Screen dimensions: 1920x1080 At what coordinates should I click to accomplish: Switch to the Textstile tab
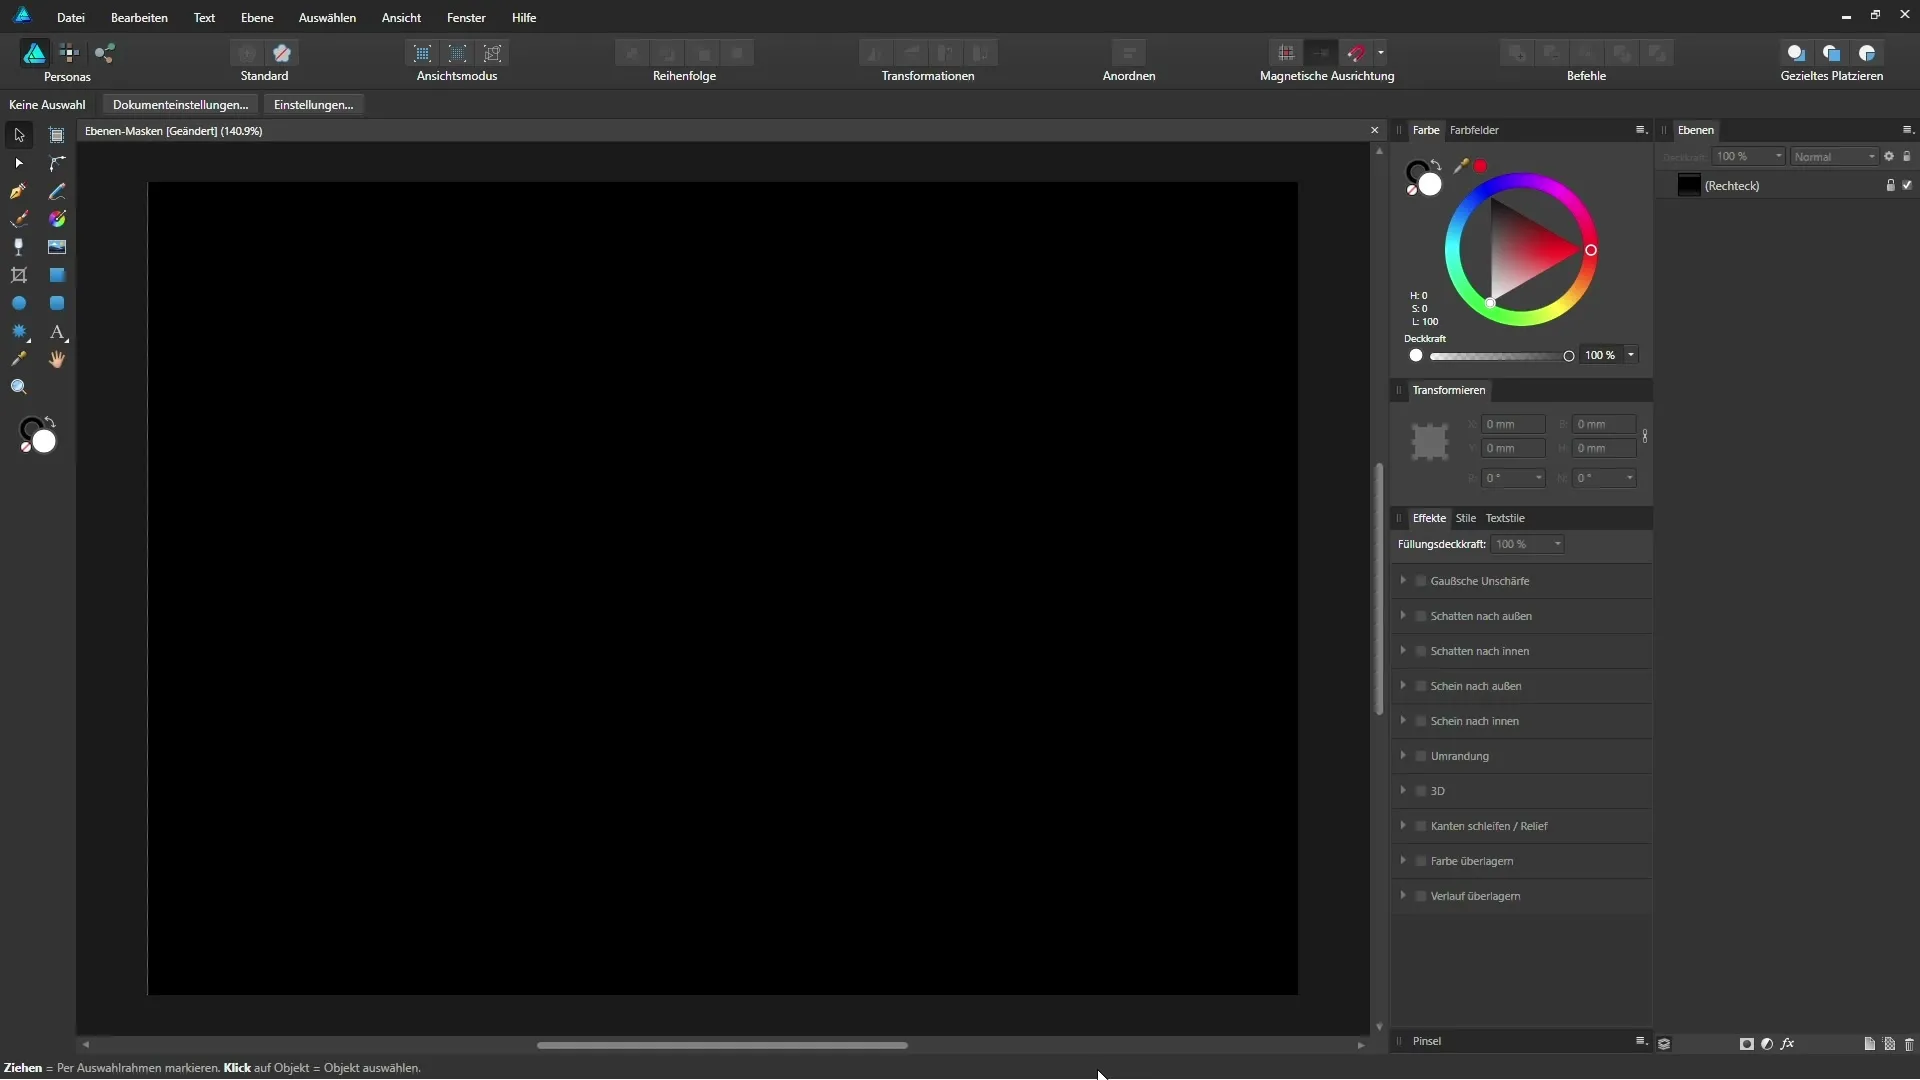click(x=1505, y=518)
